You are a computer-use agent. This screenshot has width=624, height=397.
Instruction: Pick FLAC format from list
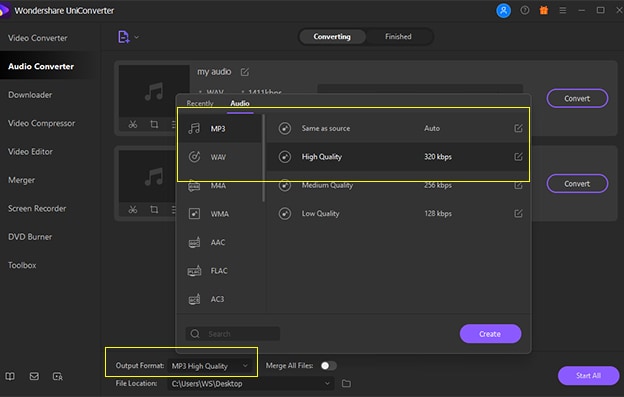220,271
